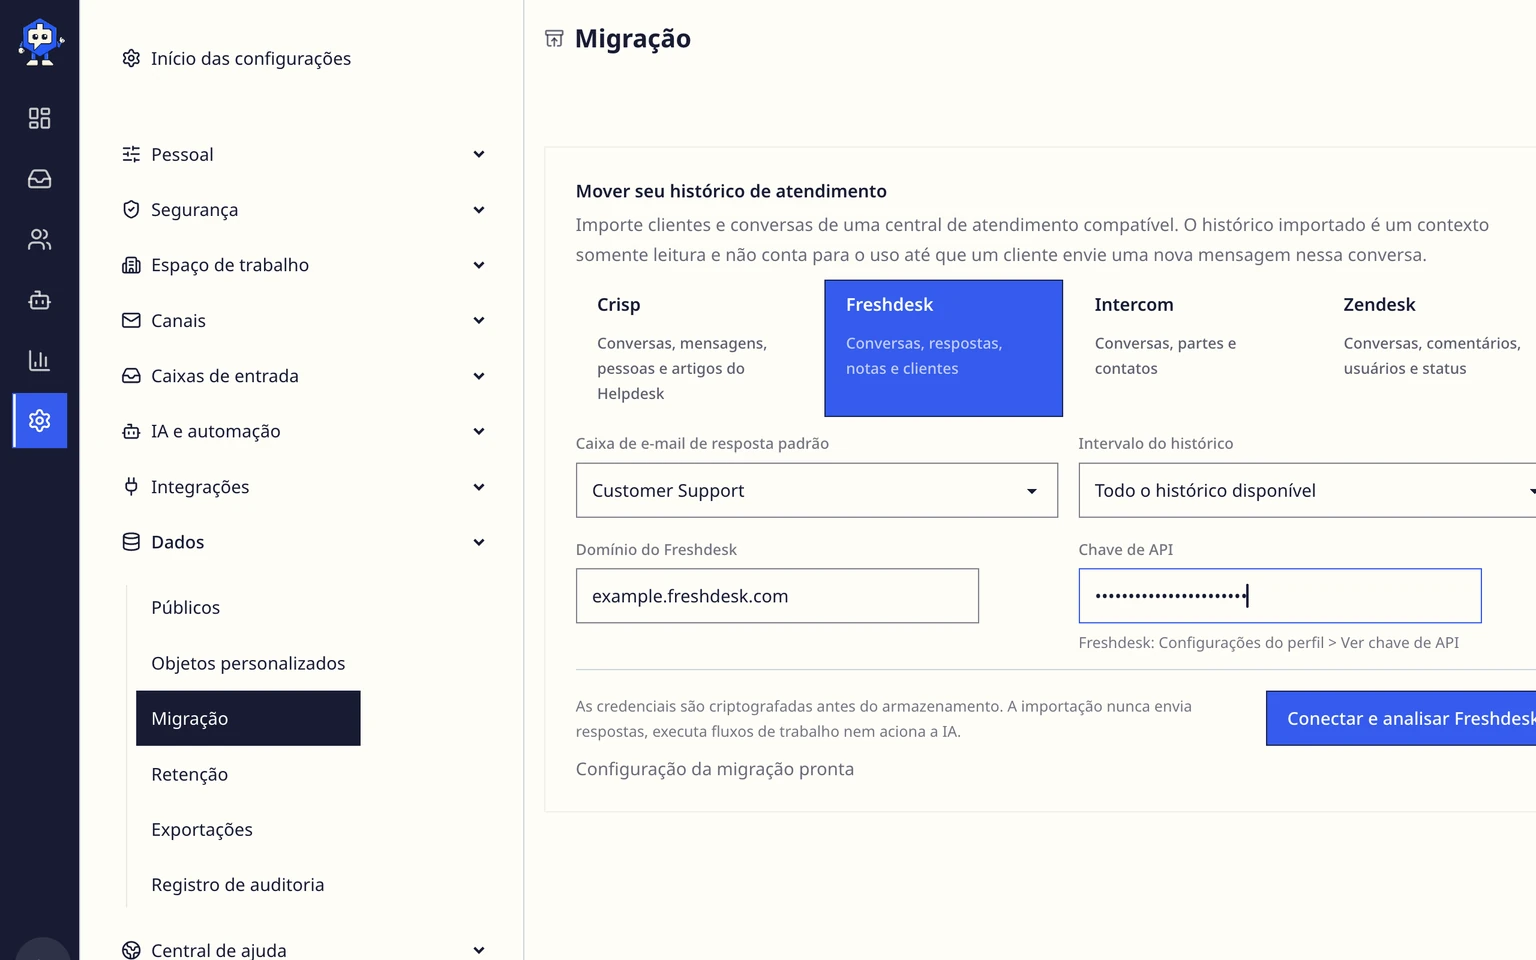The image size is (1536, 960).
Task: Focus the Chave de API field
Action: 1280,596
